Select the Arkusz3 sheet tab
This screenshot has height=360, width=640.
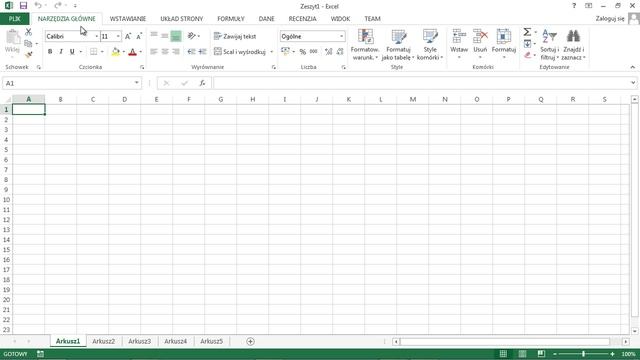140,341
